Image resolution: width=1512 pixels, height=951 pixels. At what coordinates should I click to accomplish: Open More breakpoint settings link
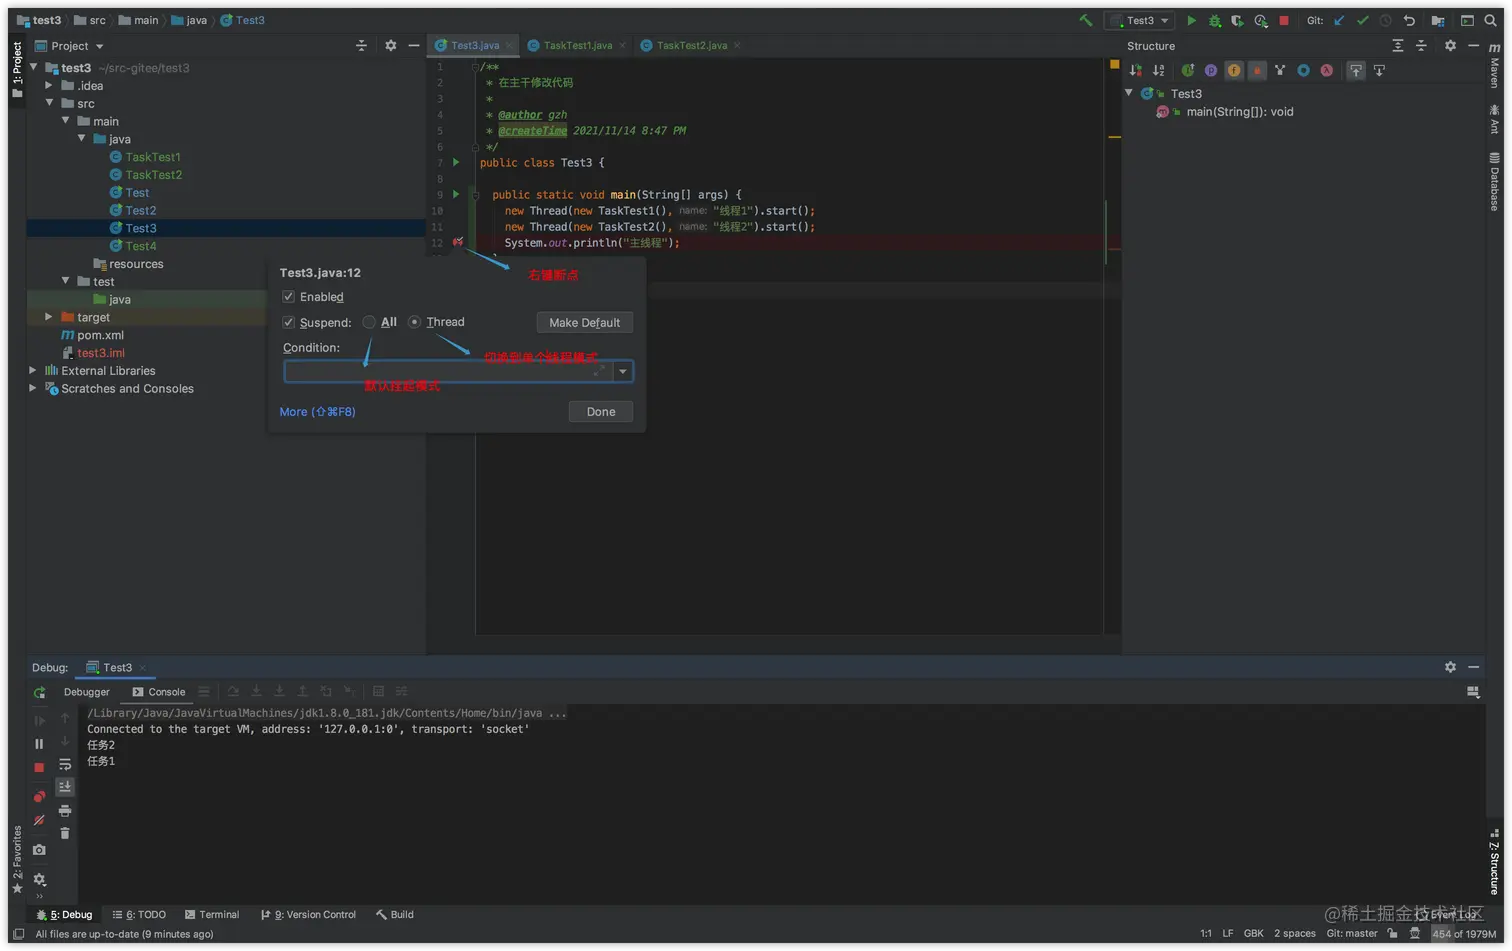point(317,412)
